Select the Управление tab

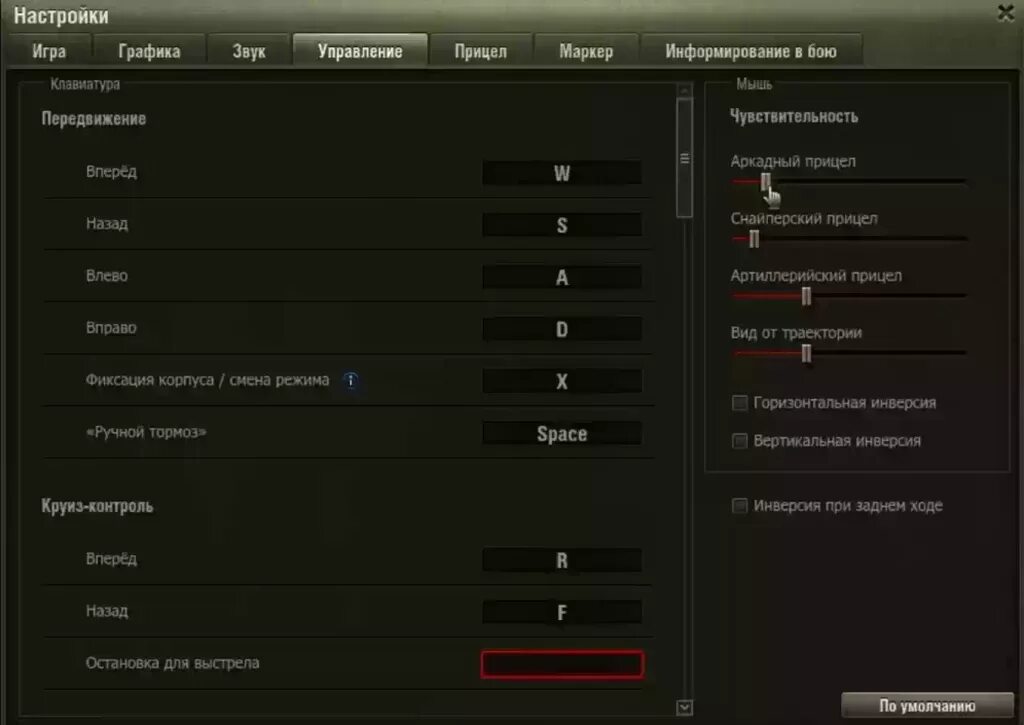coord(360,50)
